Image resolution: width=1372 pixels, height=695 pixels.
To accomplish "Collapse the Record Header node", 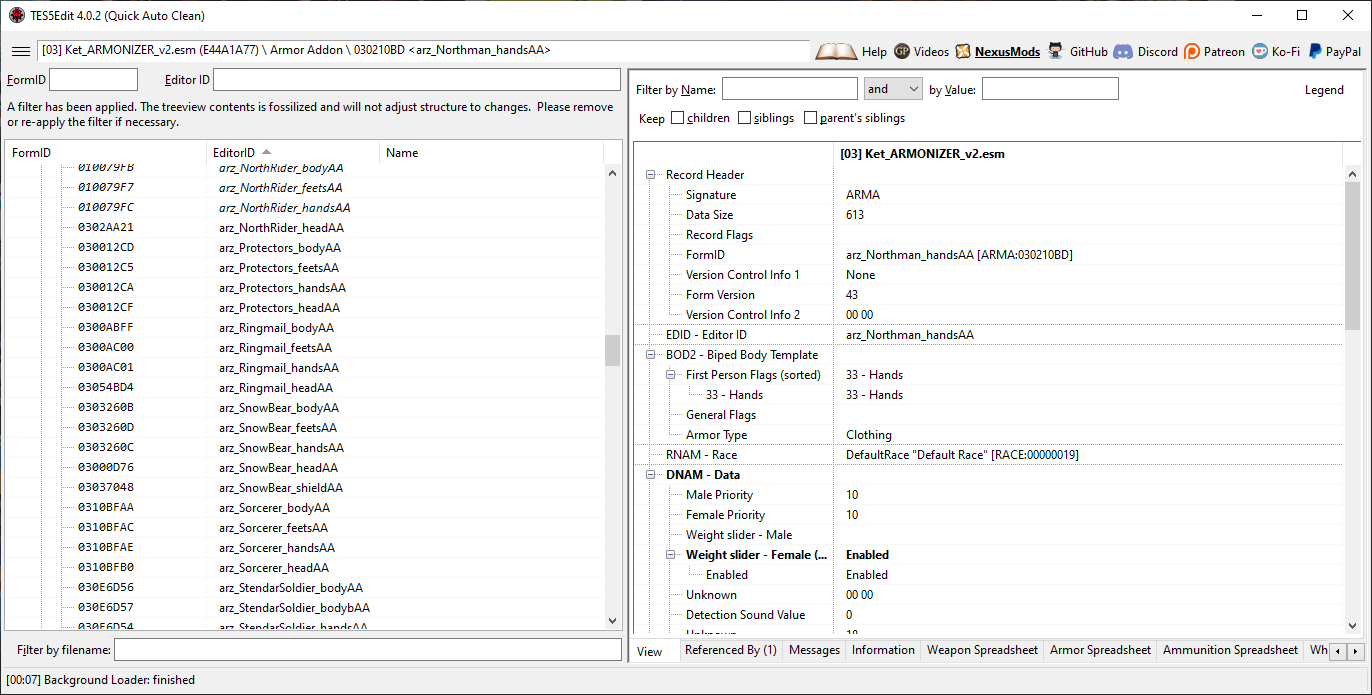I will pos(651,175).
